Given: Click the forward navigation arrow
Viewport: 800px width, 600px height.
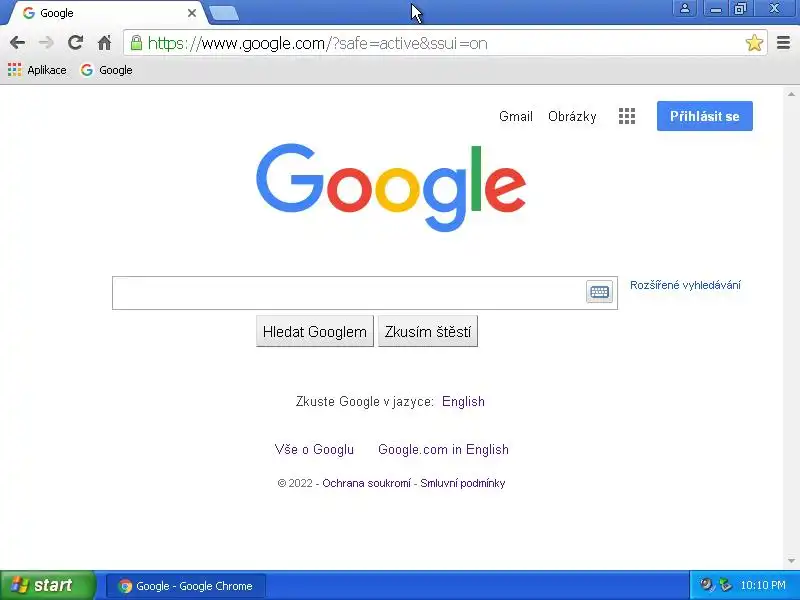Looking at the screenshot, I should click(46, 43).
